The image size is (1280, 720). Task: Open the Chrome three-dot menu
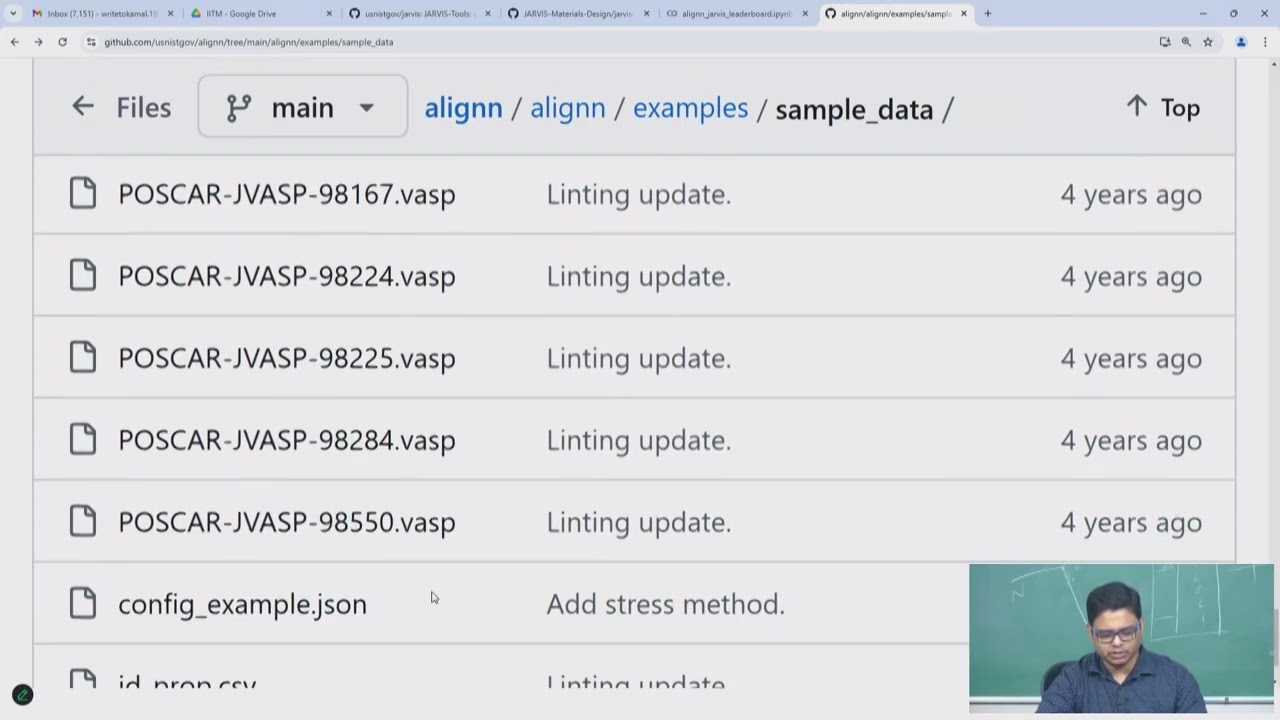coord(1265,42)
